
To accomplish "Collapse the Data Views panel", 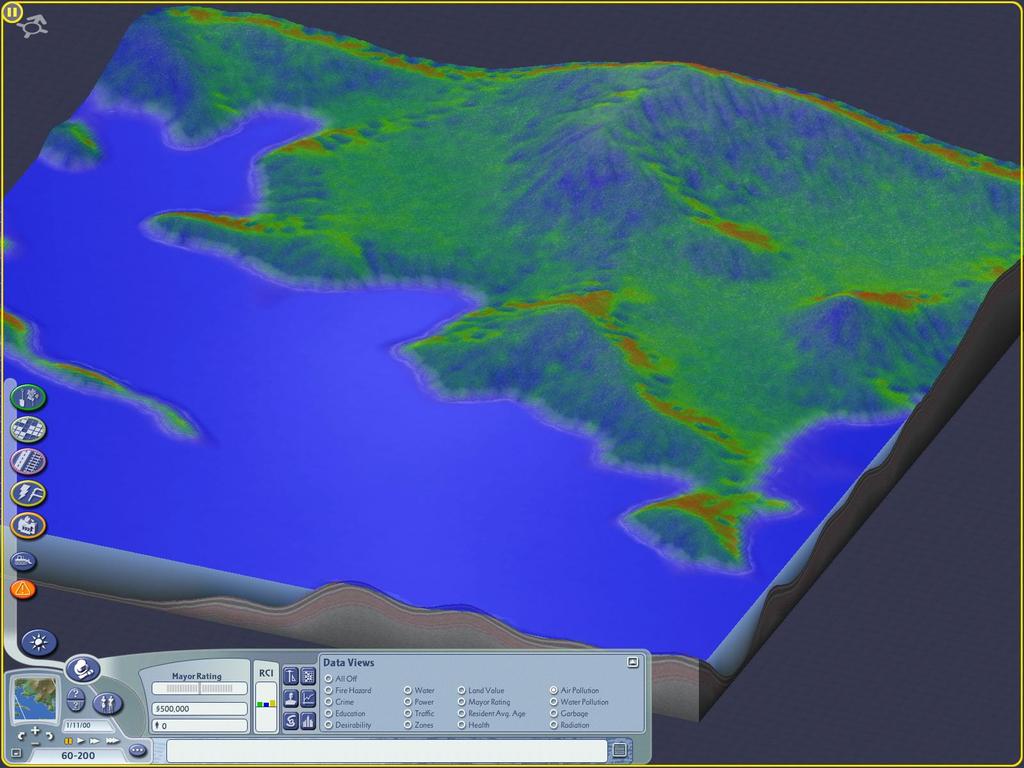I will pos(632,662).
